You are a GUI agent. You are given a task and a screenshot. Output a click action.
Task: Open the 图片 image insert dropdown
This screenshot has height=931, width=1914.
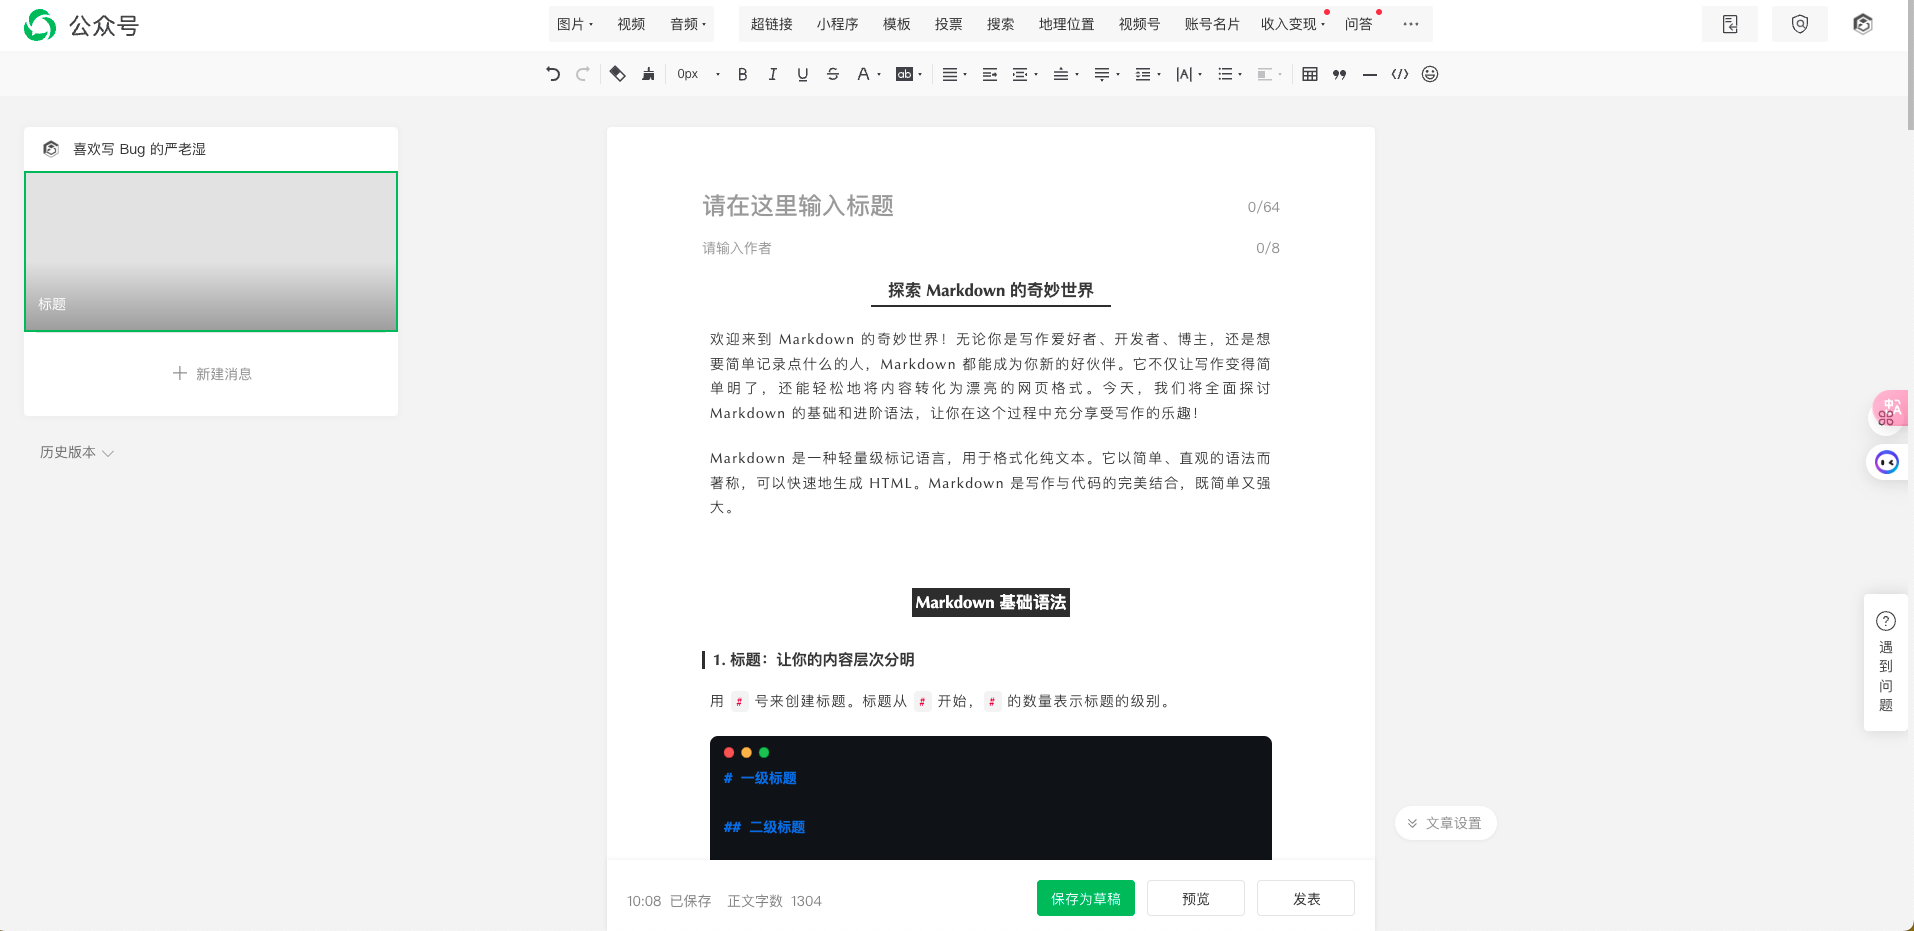click(x=575, y=24)
